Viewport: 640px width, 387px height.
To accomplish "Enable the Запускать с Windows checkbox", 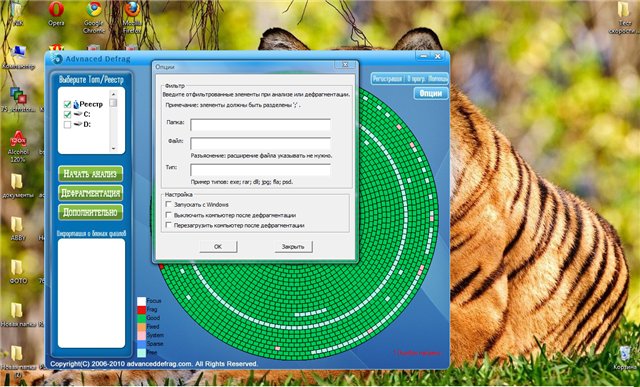I will point(168,204).
